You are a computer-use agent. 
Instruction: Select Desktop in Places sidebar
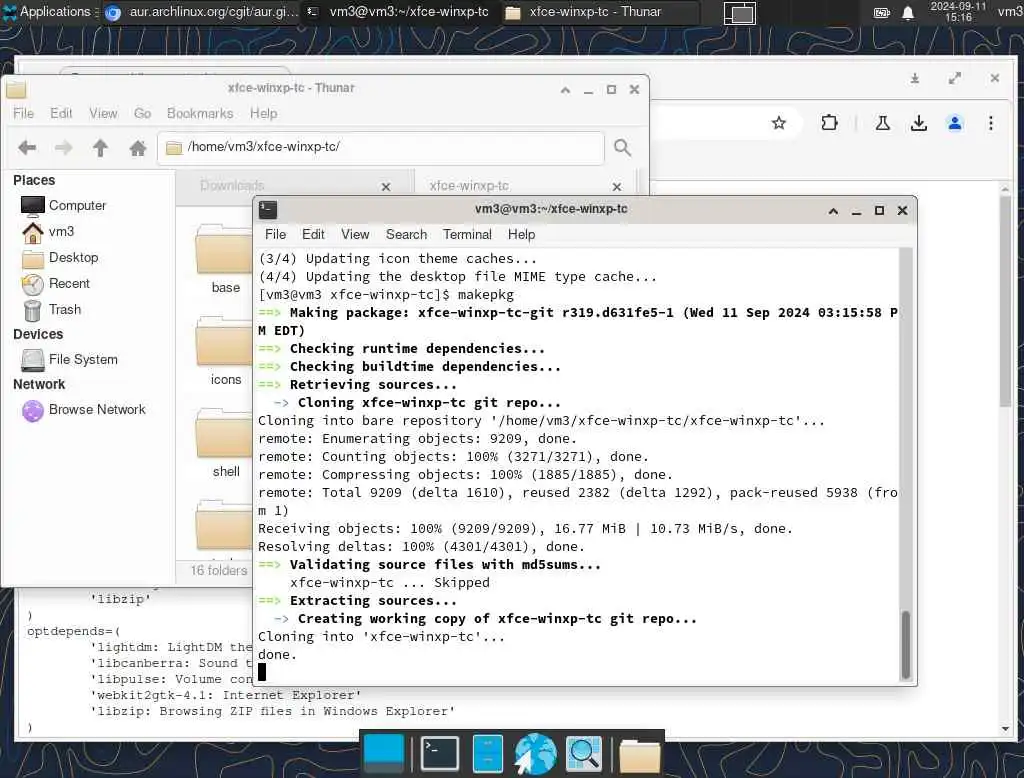60,257
